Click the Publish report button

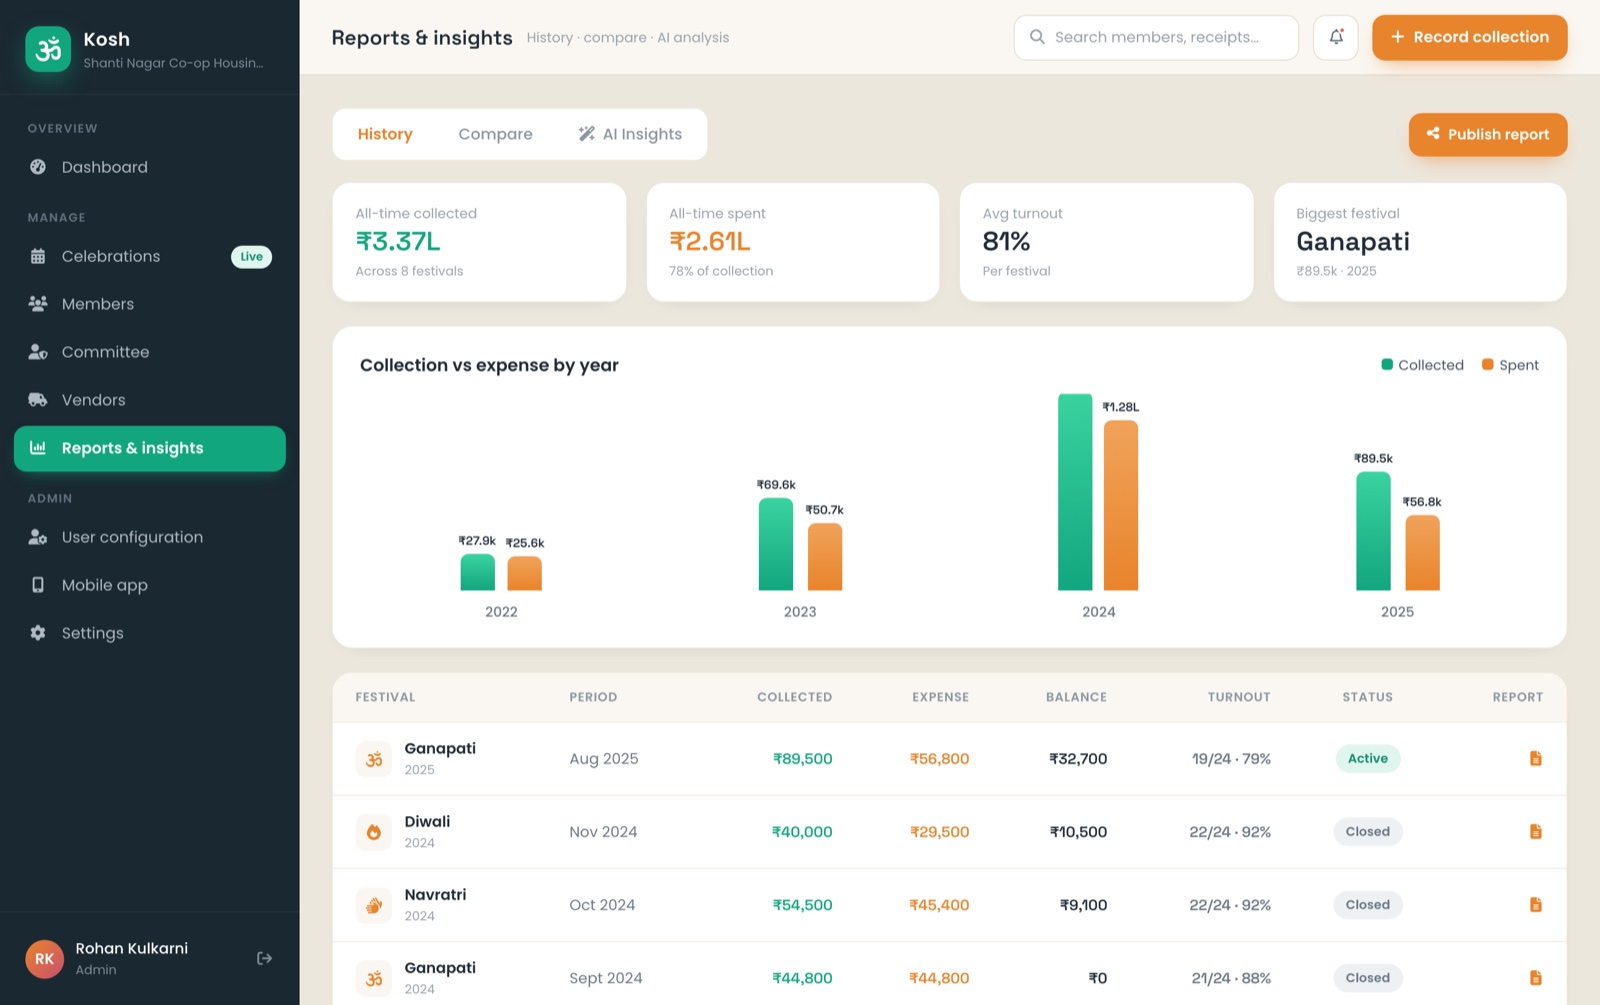click(1488, 134)
